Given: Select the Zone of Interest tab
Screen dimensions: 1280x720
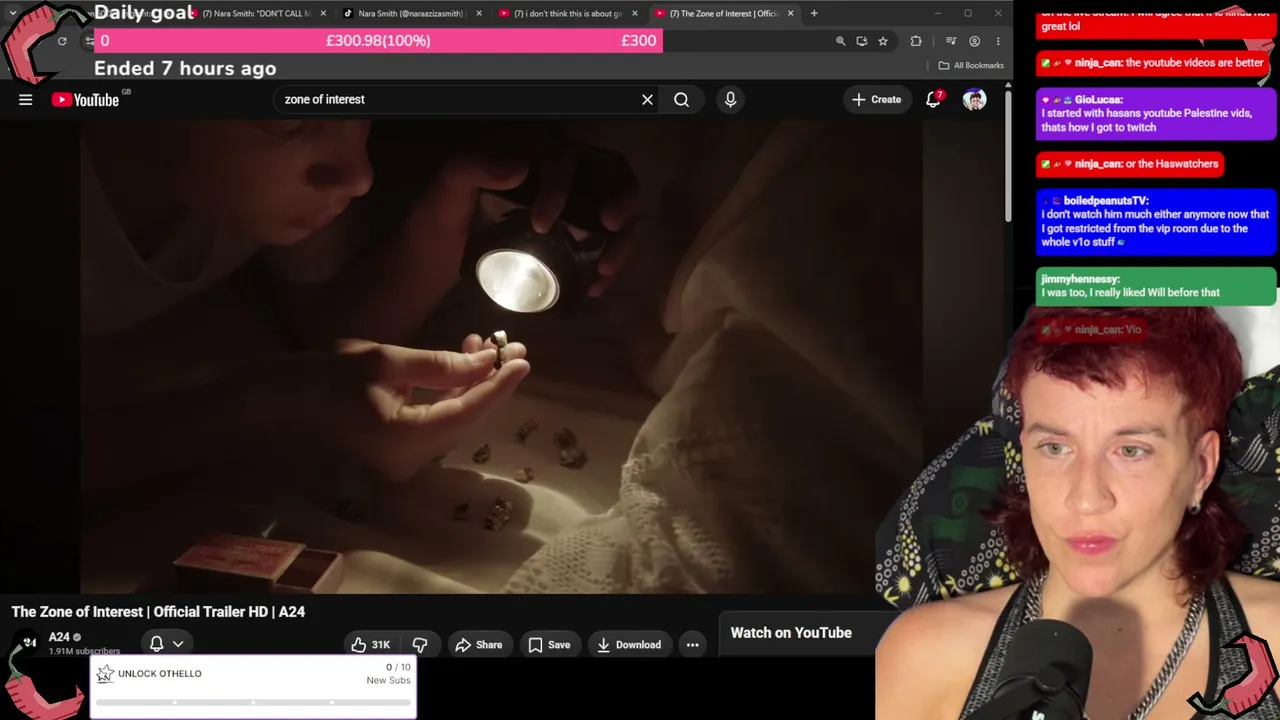Looking at the screenshot, I should [724, 13].
